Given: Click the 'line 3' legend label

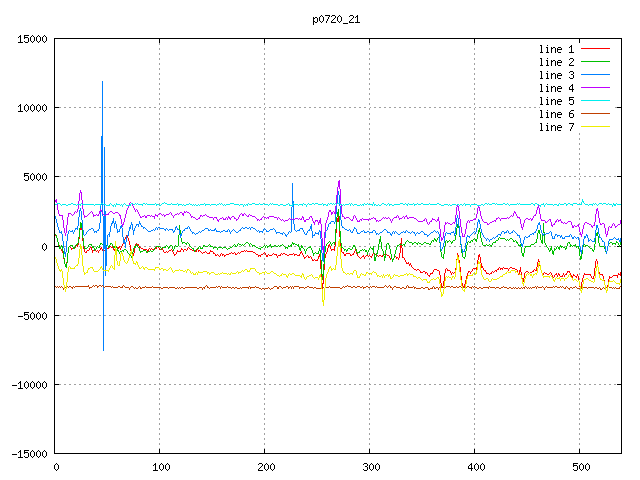Looking at the screenshot, I should pyautogui.click(x=557, y=75).
